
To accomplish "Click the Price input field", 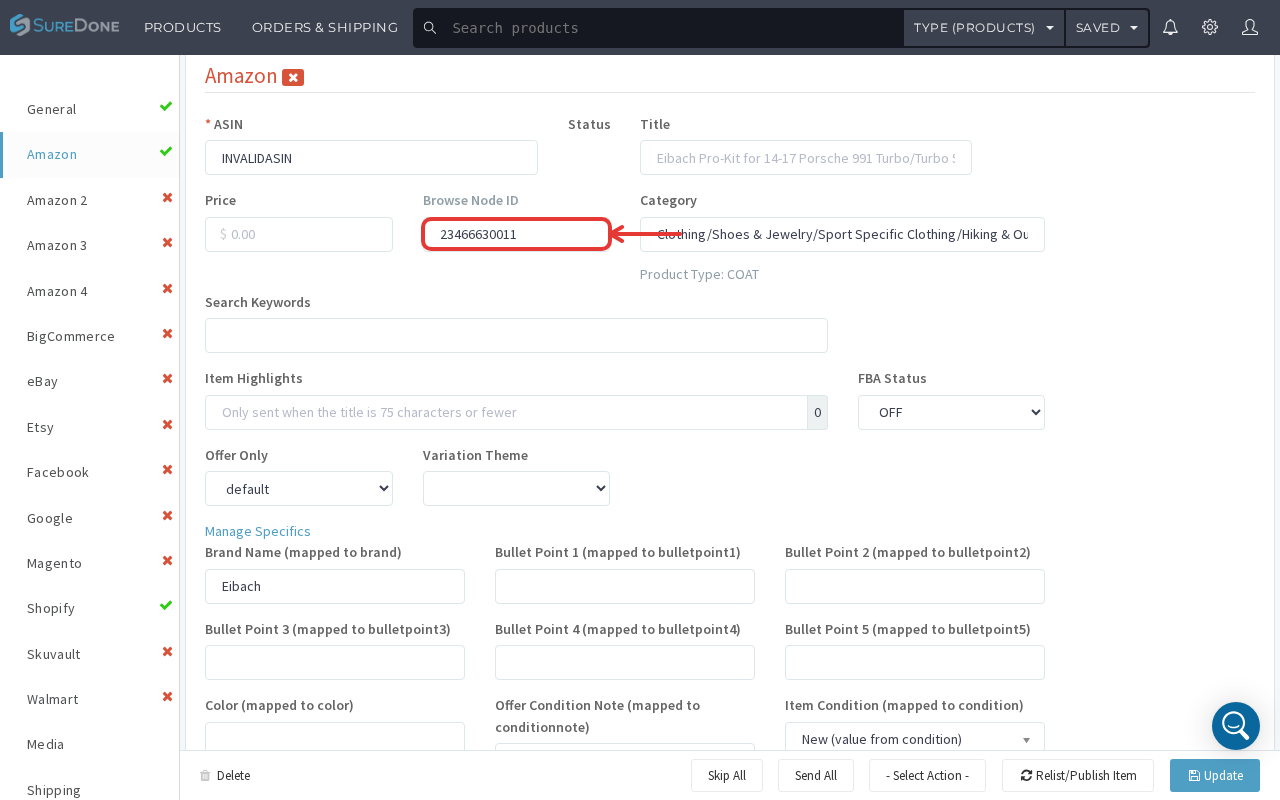I will pos(299,234).
